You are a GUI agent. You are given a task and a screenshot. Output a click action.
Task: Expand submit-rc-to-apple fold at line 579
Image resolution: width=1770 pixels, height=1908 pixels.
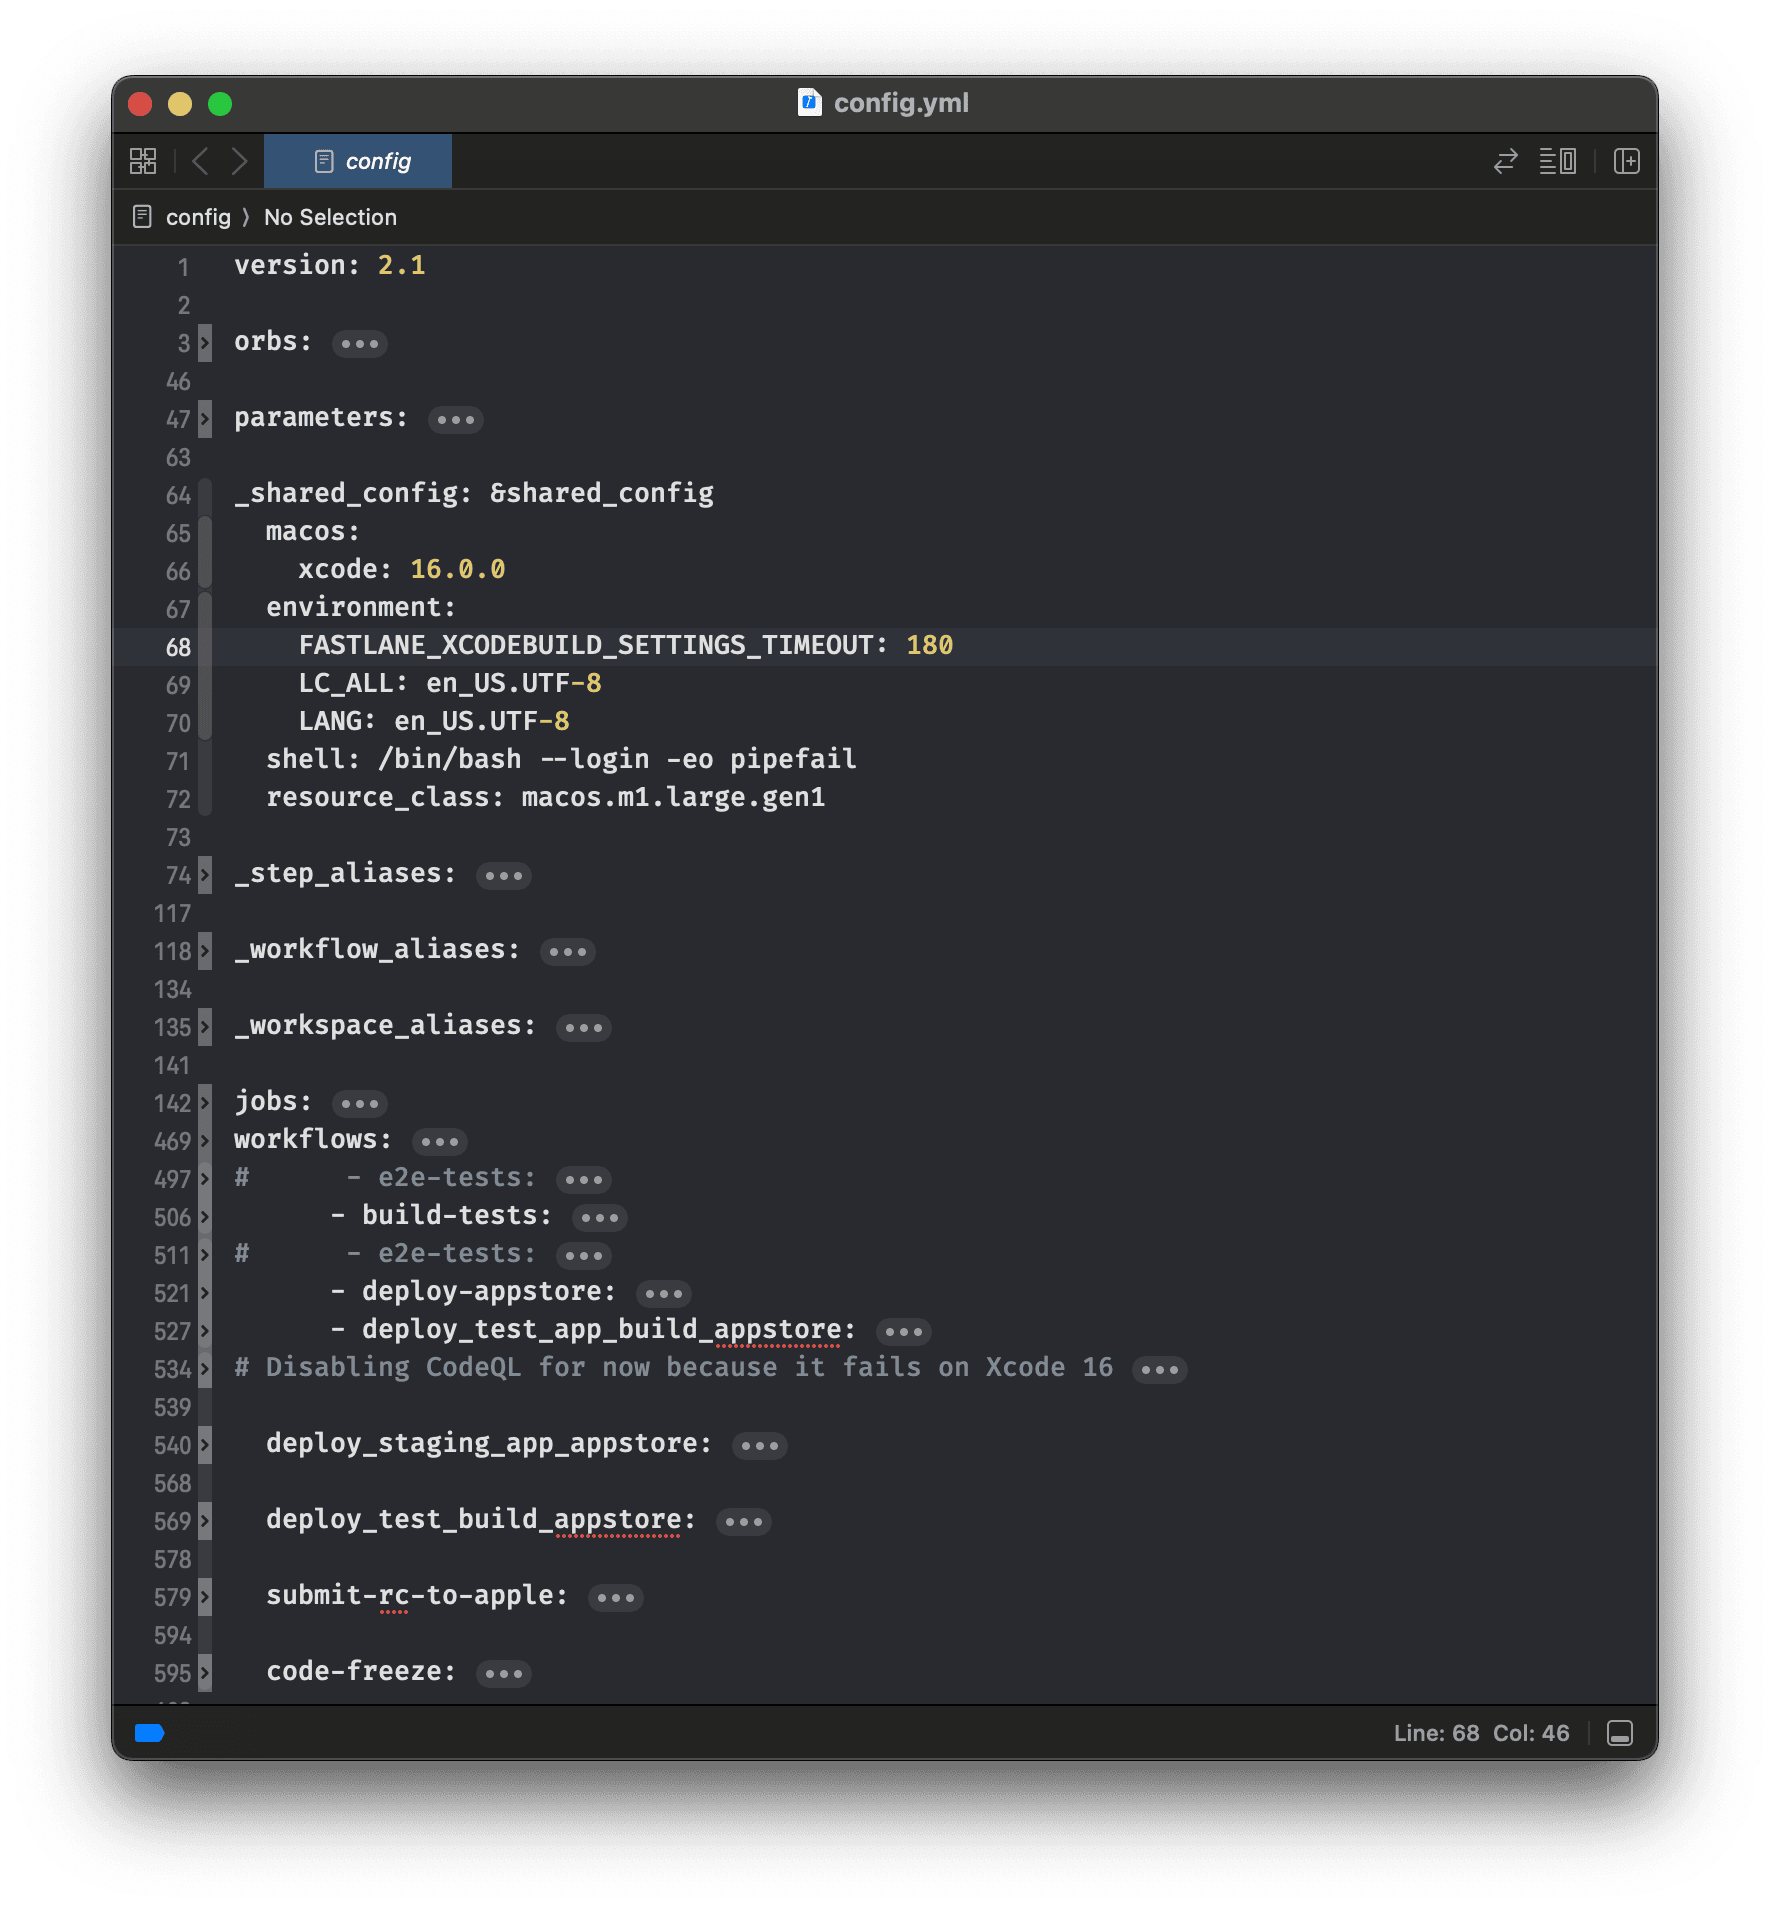click(205, 1597)
